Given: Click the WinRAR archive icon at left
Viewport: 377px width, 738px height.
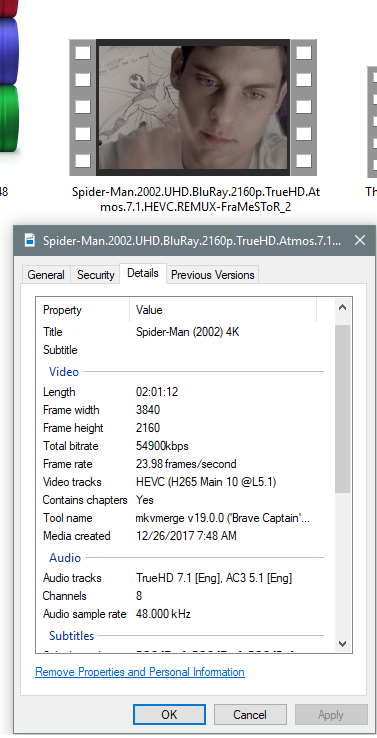Looking at the screenshot, I should tap(9, 75).
